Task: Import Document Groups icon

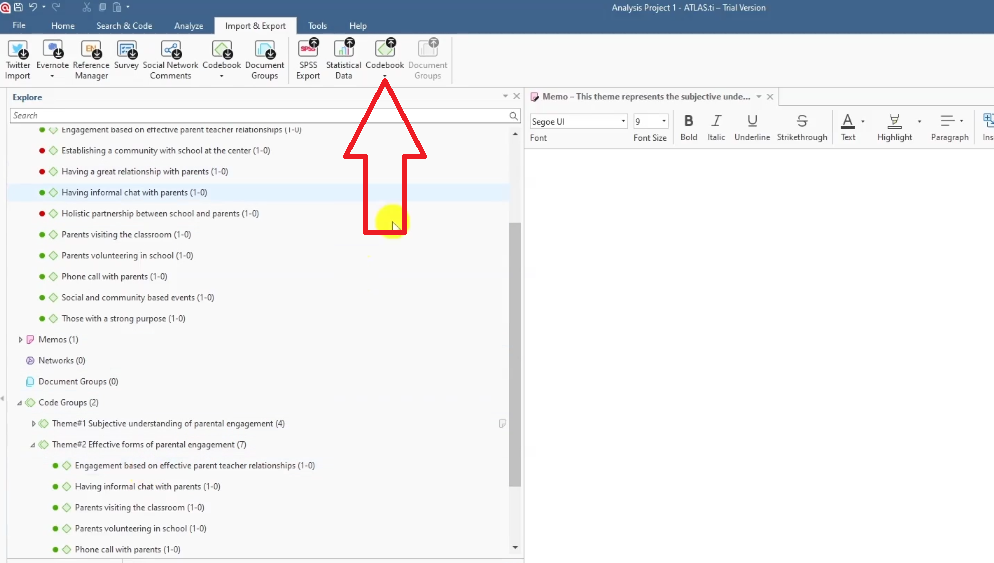Action: point(264,50)
